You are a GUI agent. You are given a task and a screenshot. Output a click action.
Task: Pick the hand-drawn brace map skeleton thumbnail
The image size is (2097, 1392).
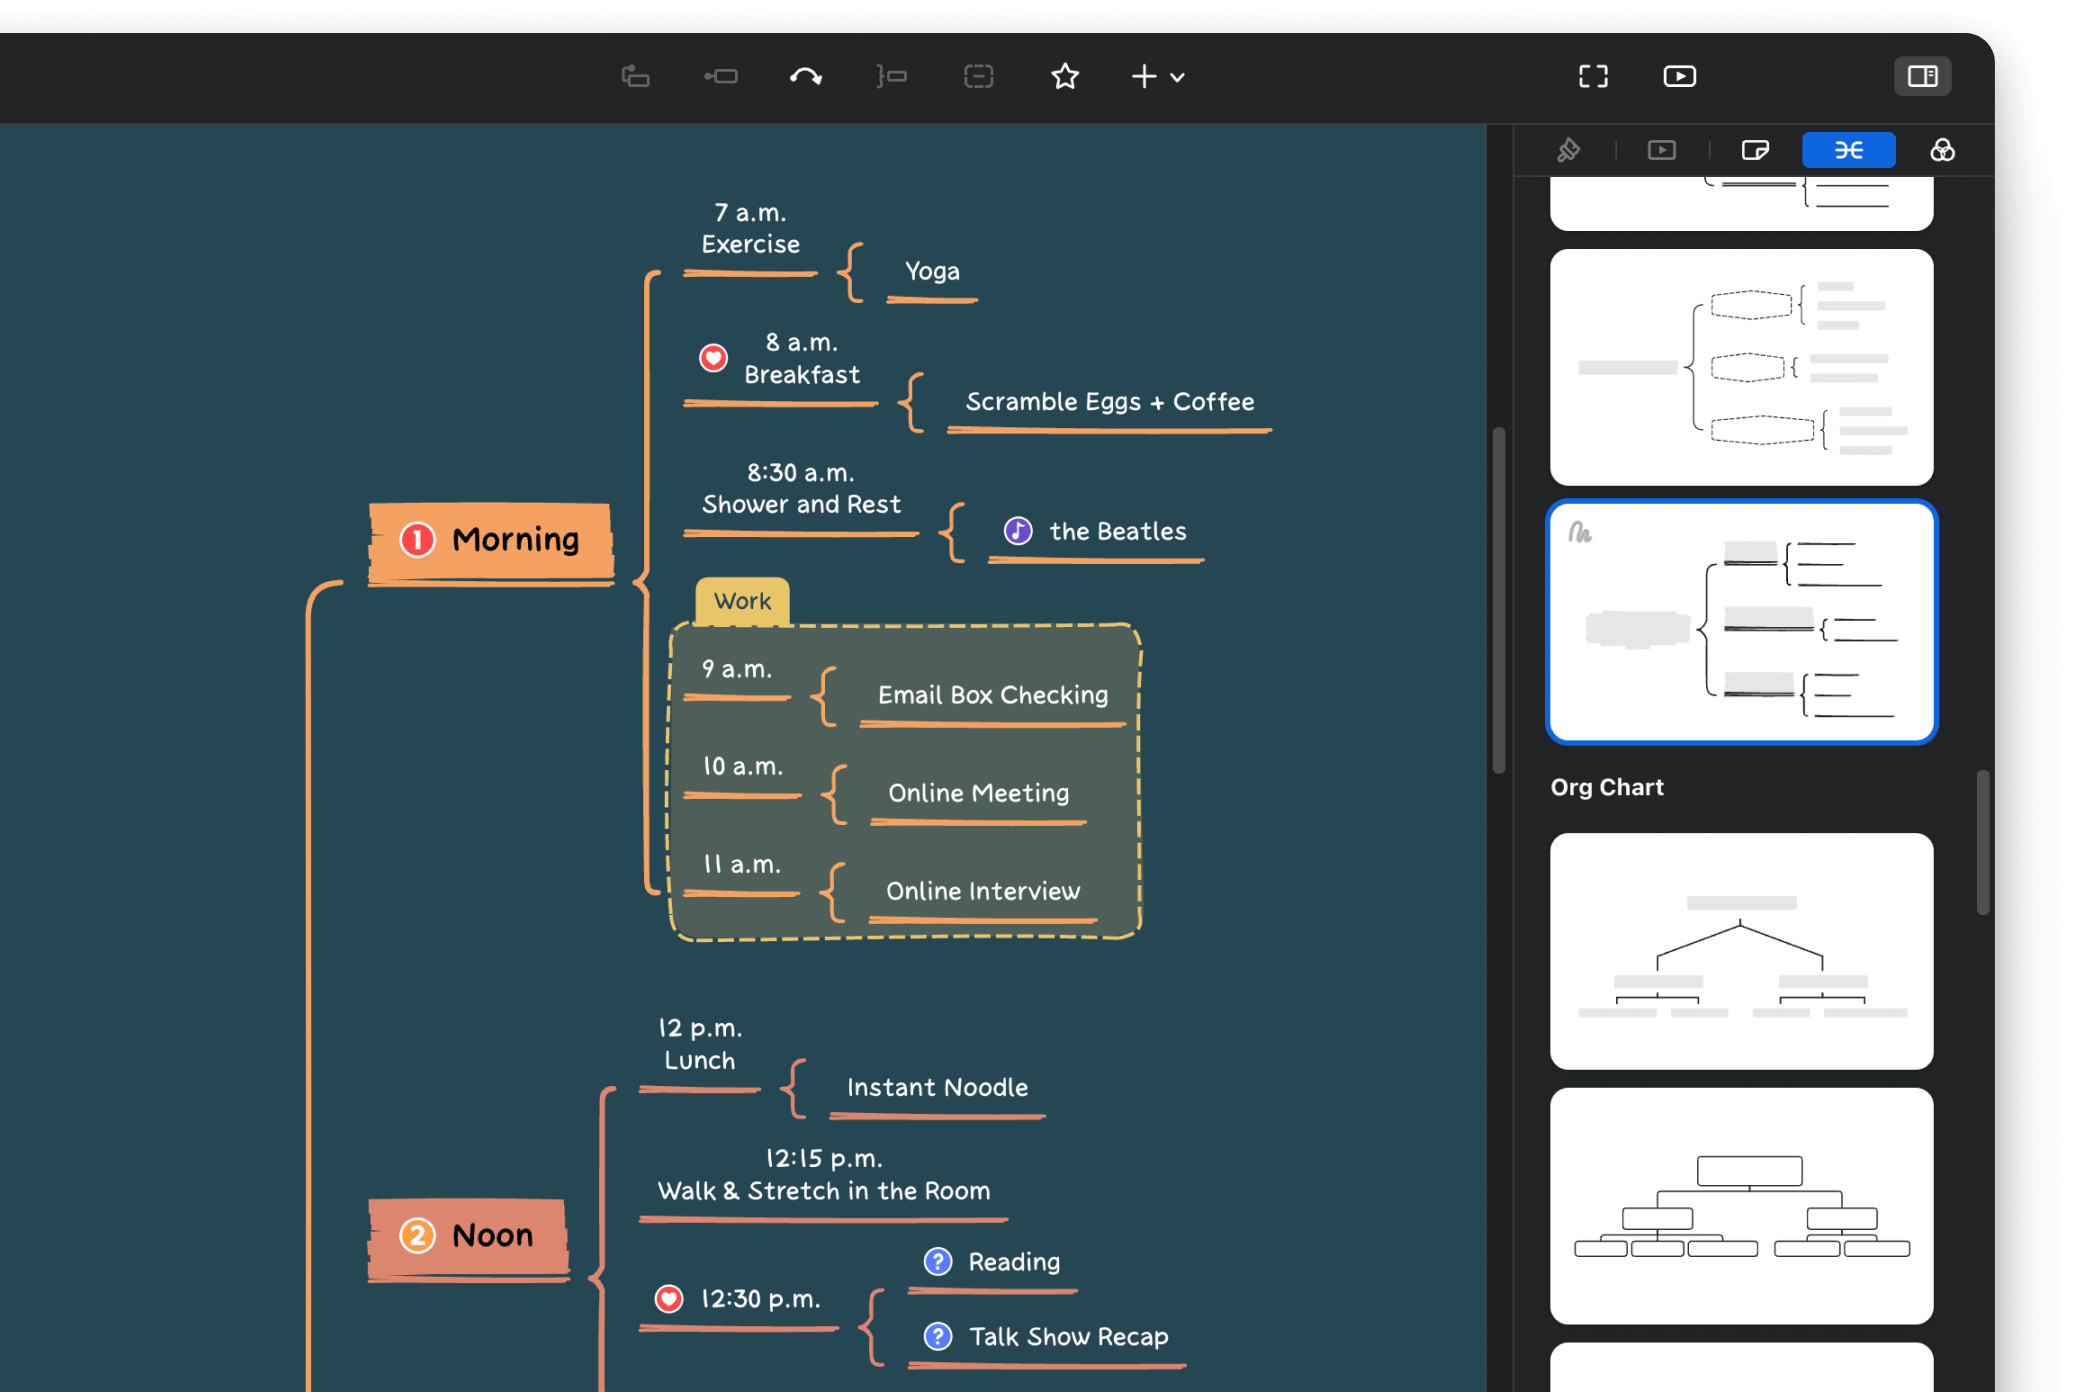click(x=1741, y=622)
